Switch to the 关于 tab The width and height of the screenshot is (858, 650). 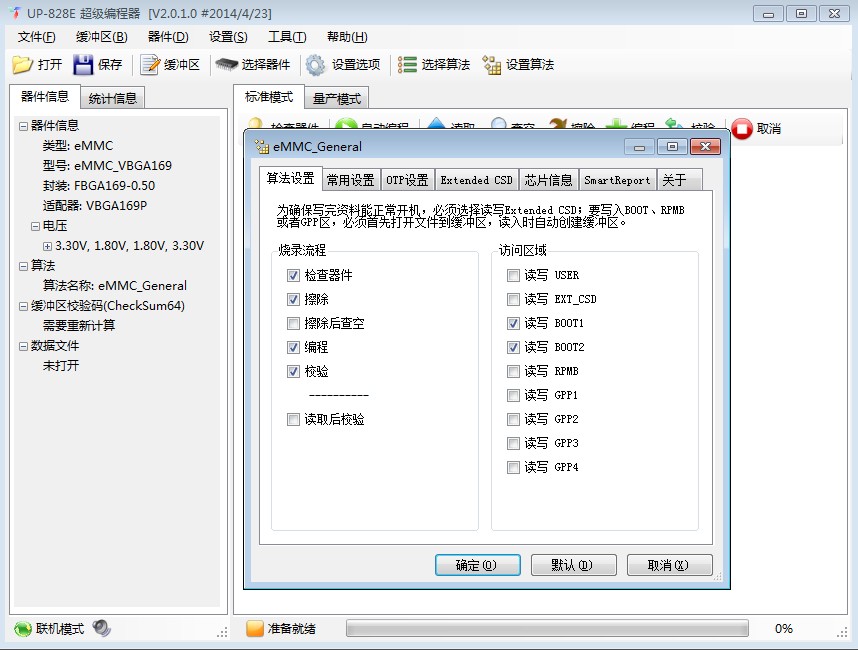pyautogui.click(x=679, y=180)
